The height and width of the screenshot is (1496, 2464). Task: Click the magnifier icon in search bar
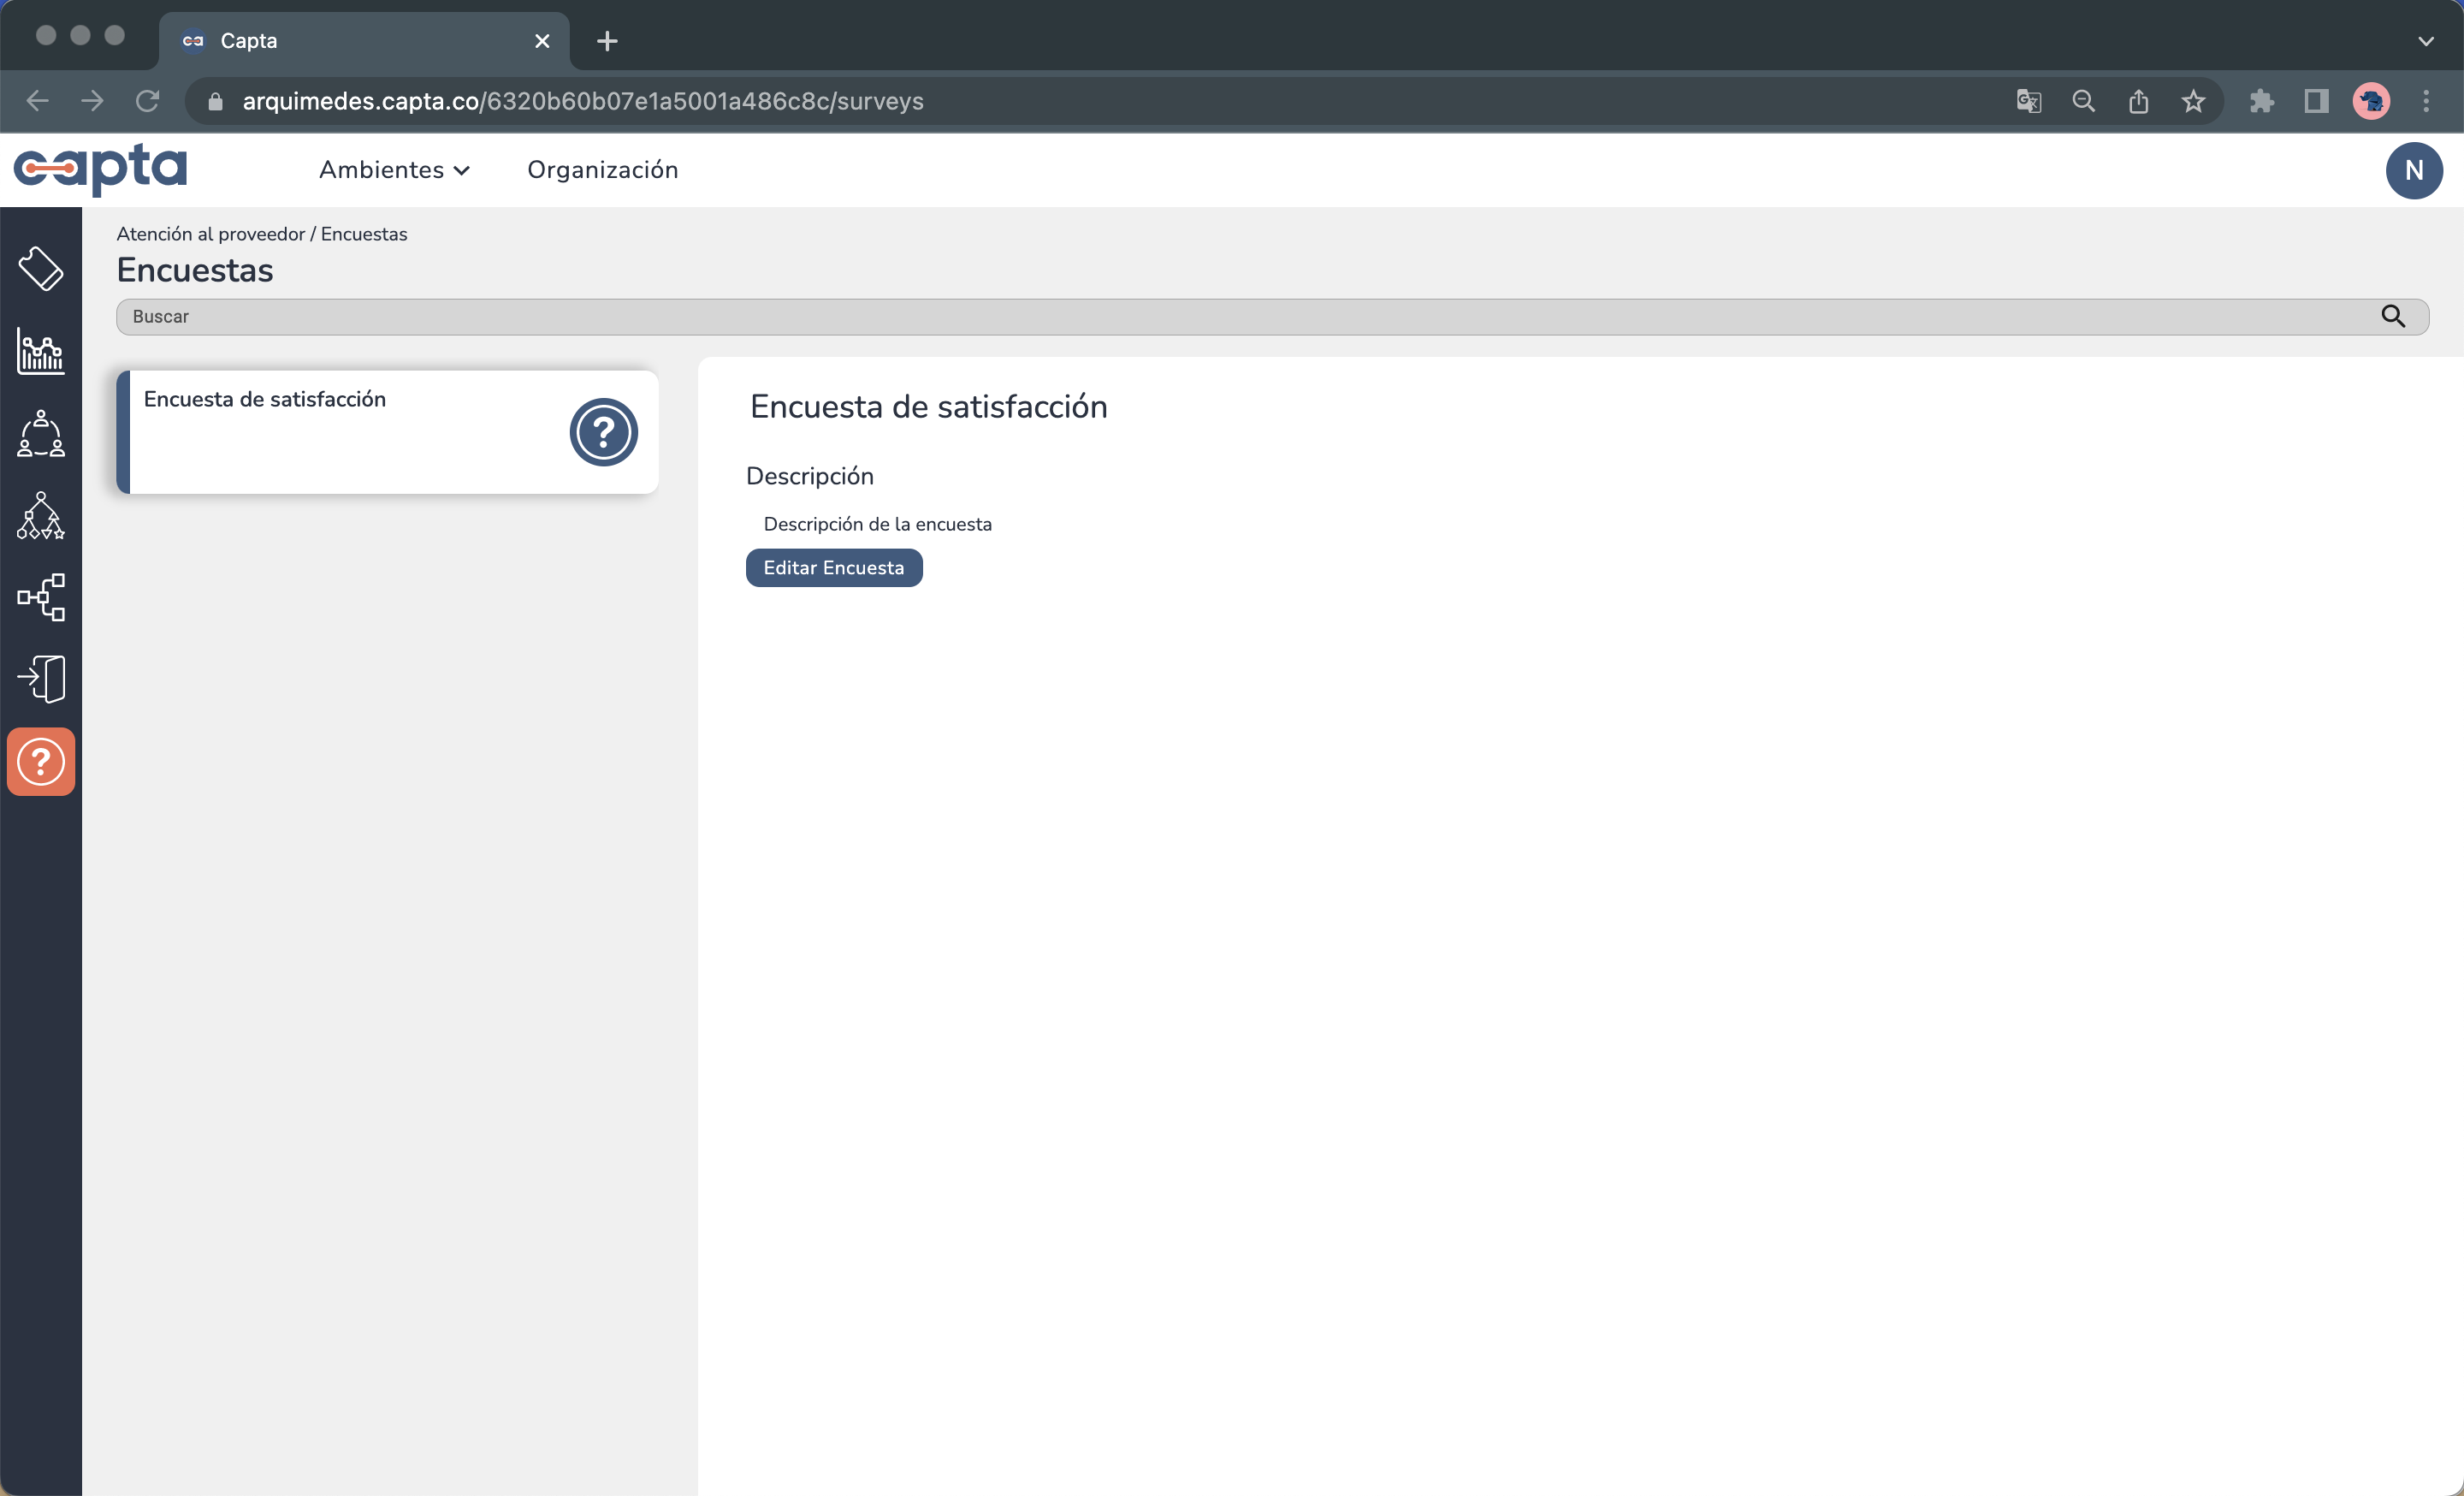tap(2392, 316)
